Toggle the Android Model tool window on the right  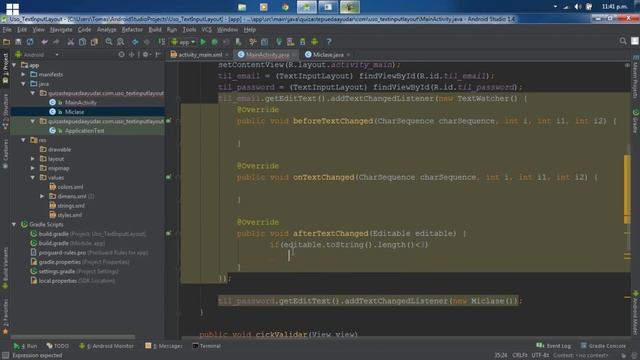pyautogui.click(x=636, y=312)
